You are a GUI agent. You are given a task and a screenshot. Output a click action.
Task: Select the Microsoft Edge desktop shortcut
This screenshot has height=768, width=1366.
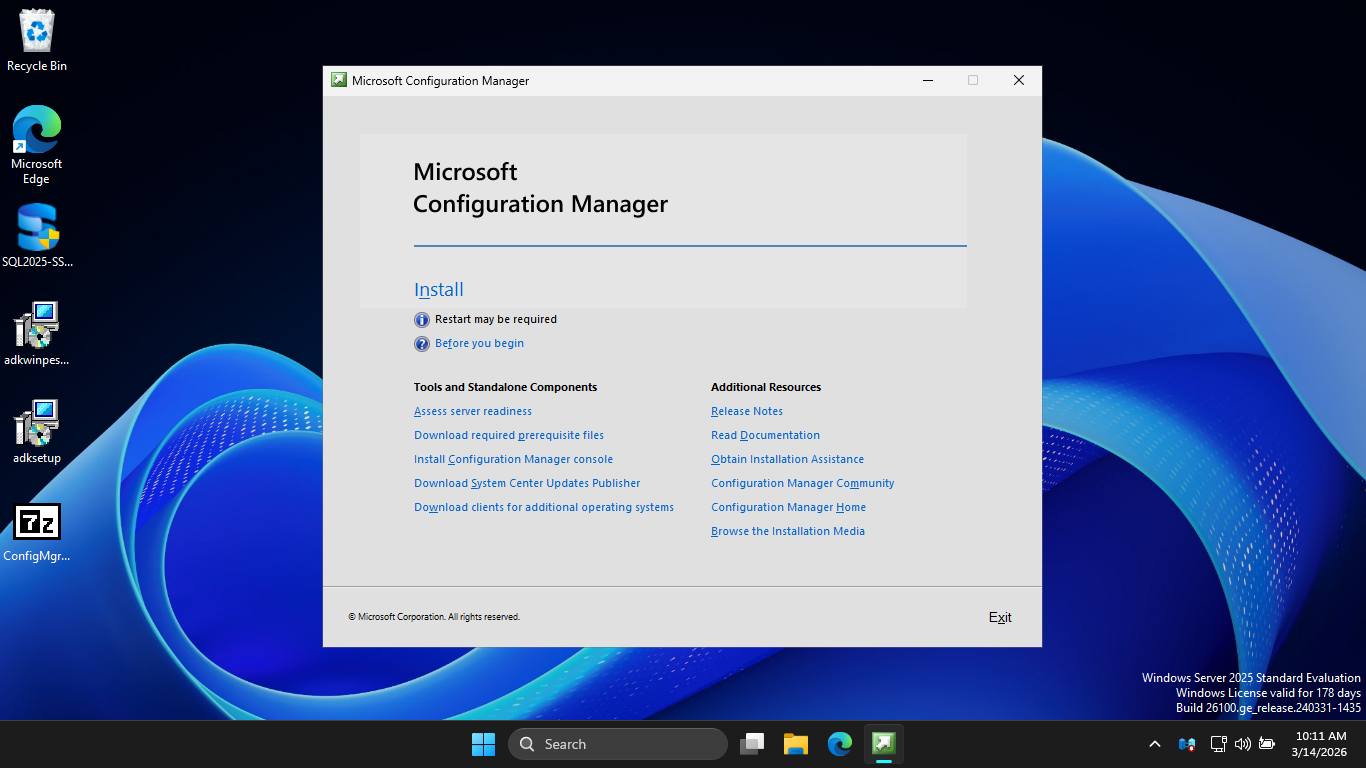pyautogui.click(x=37, y=145)
